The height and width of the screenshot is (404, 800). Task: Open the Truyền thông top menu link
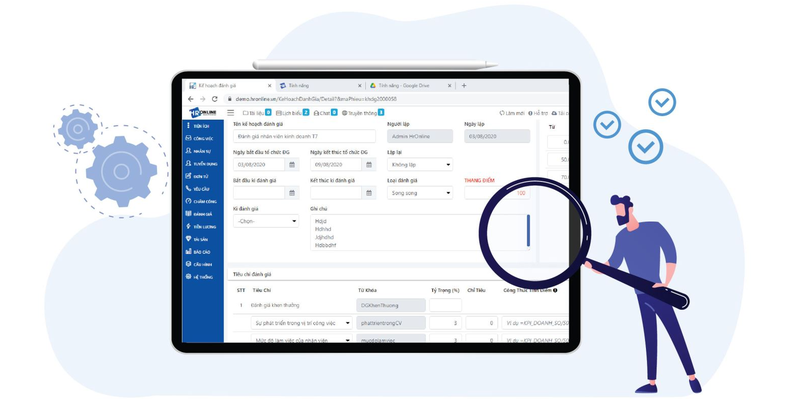click(x=363, y=113)
